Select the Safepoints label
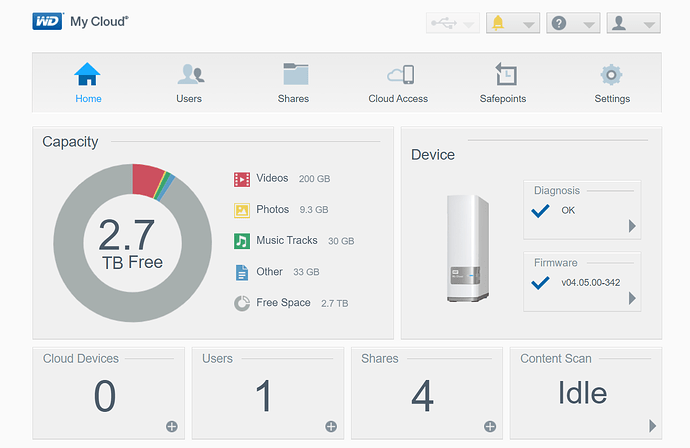This screenshot has width=690, height=448. [503, 99]
